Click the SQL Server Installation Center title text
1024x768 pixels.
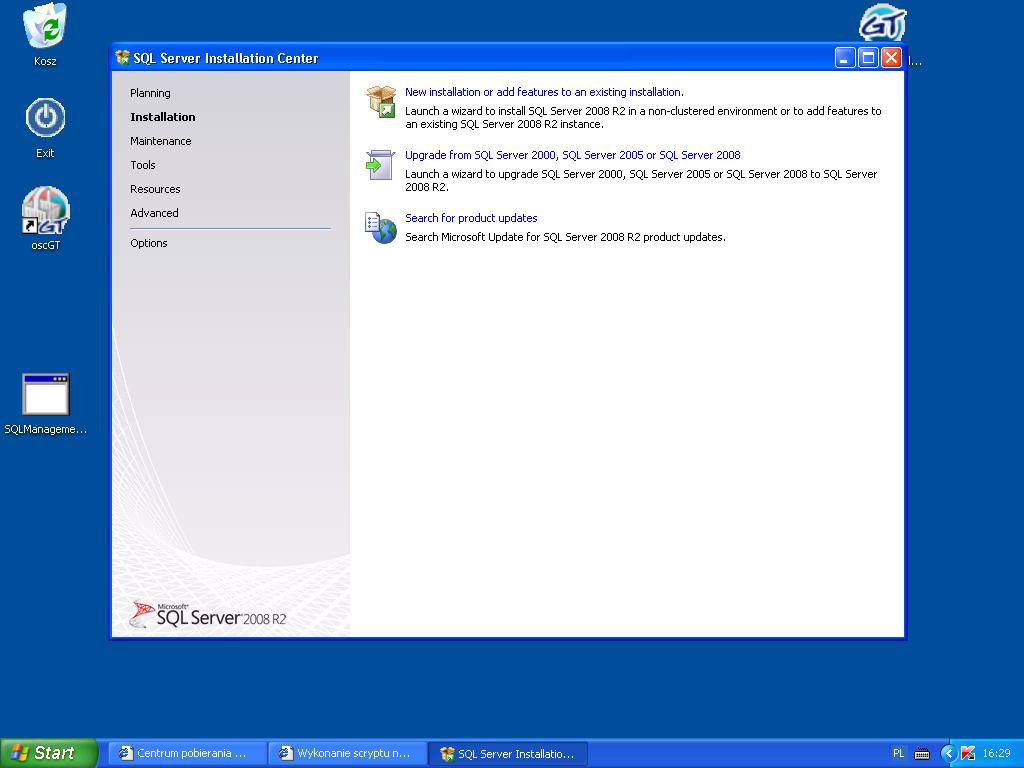[225, 58]
